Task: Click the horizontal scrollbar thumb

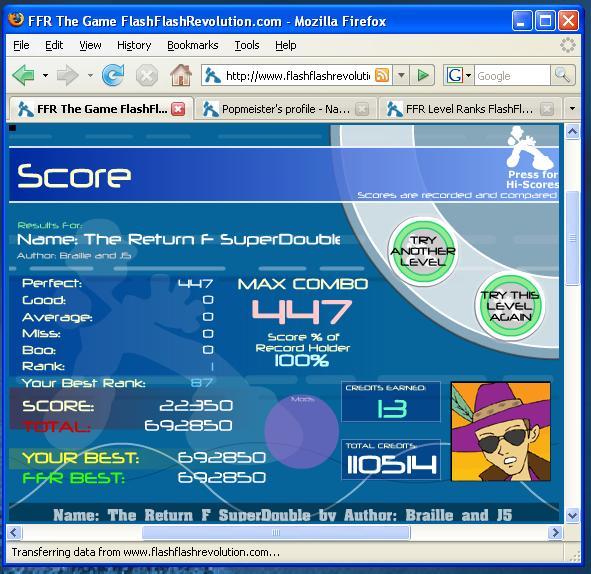Action: pos(276,533)
